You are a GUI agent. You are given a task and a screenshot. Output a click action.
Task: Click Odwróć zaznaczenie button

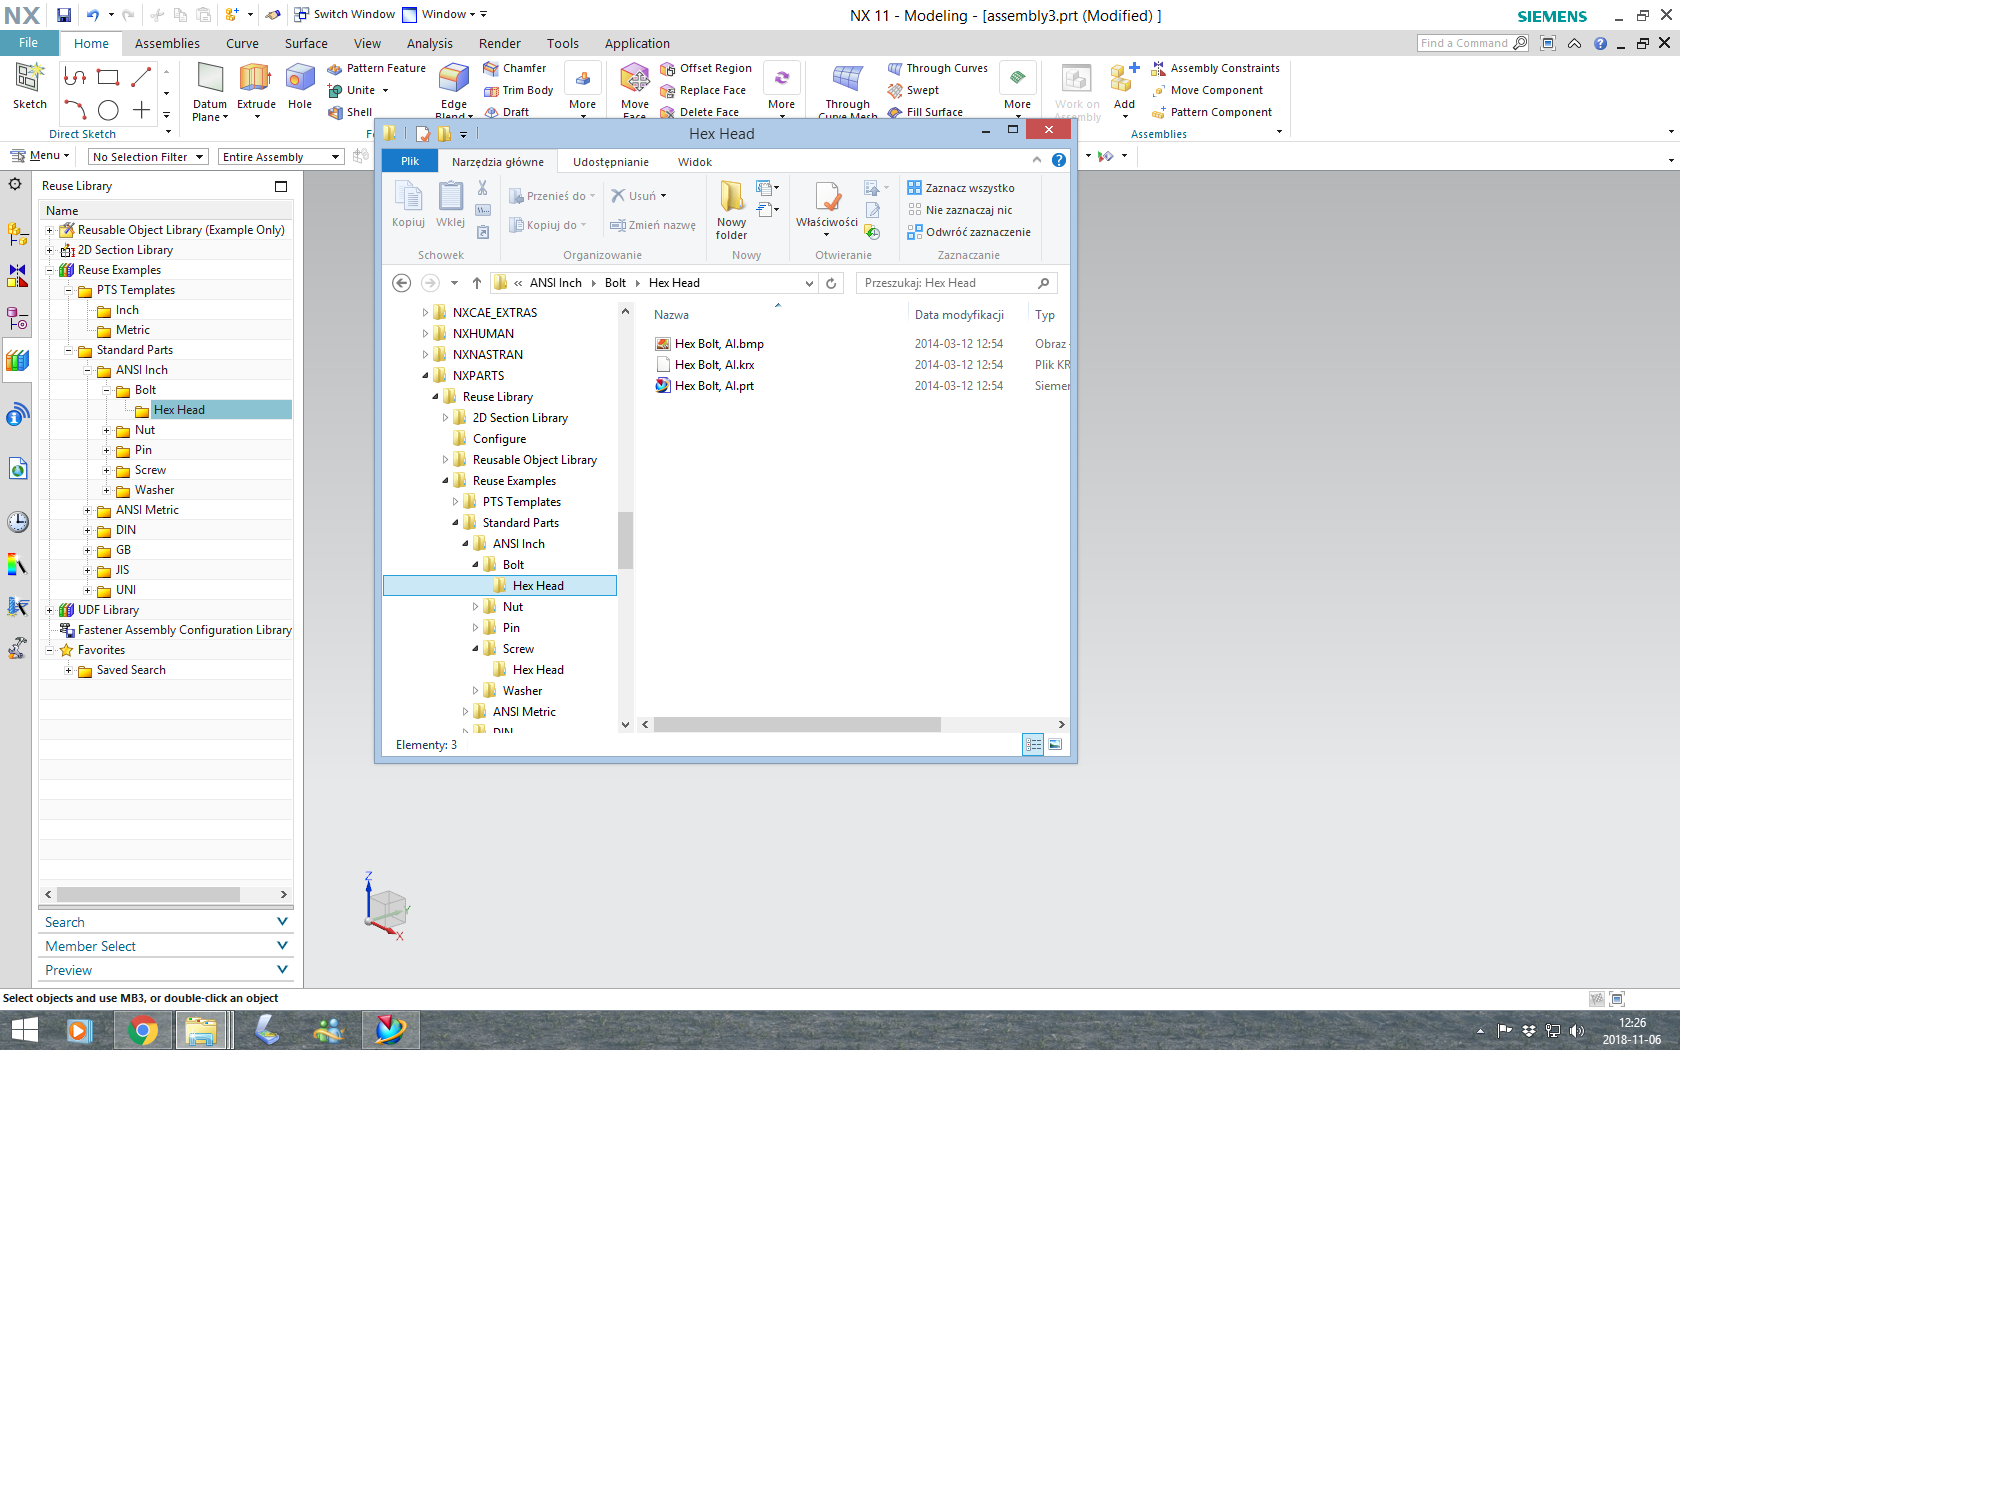[969, 232]
